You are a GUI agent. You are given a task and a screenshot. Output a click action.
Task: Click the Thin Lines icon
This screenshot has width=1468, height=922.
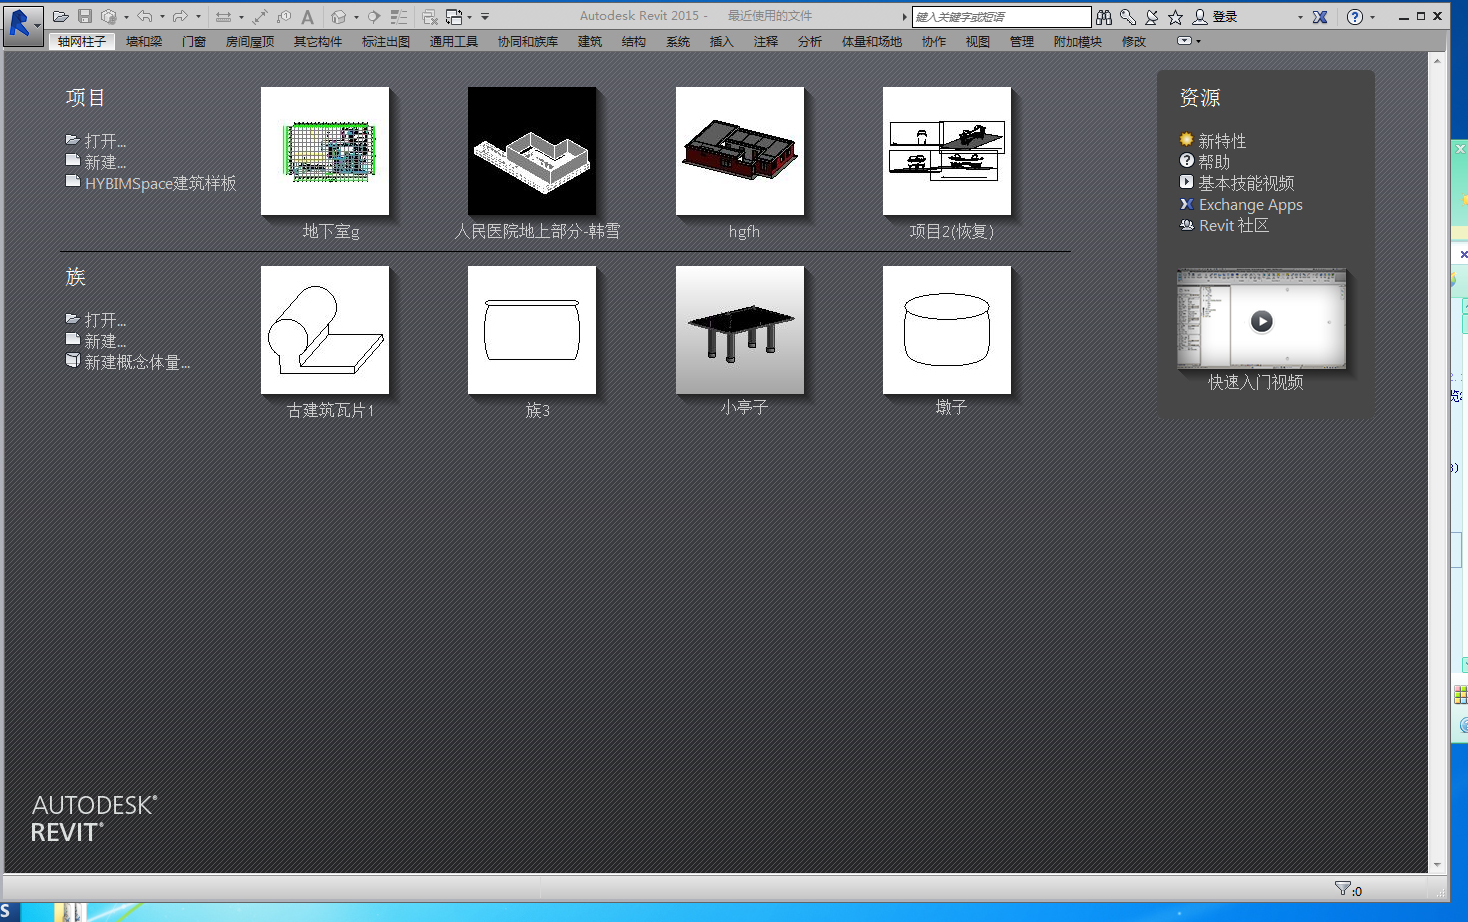click(x=399, y=17)
